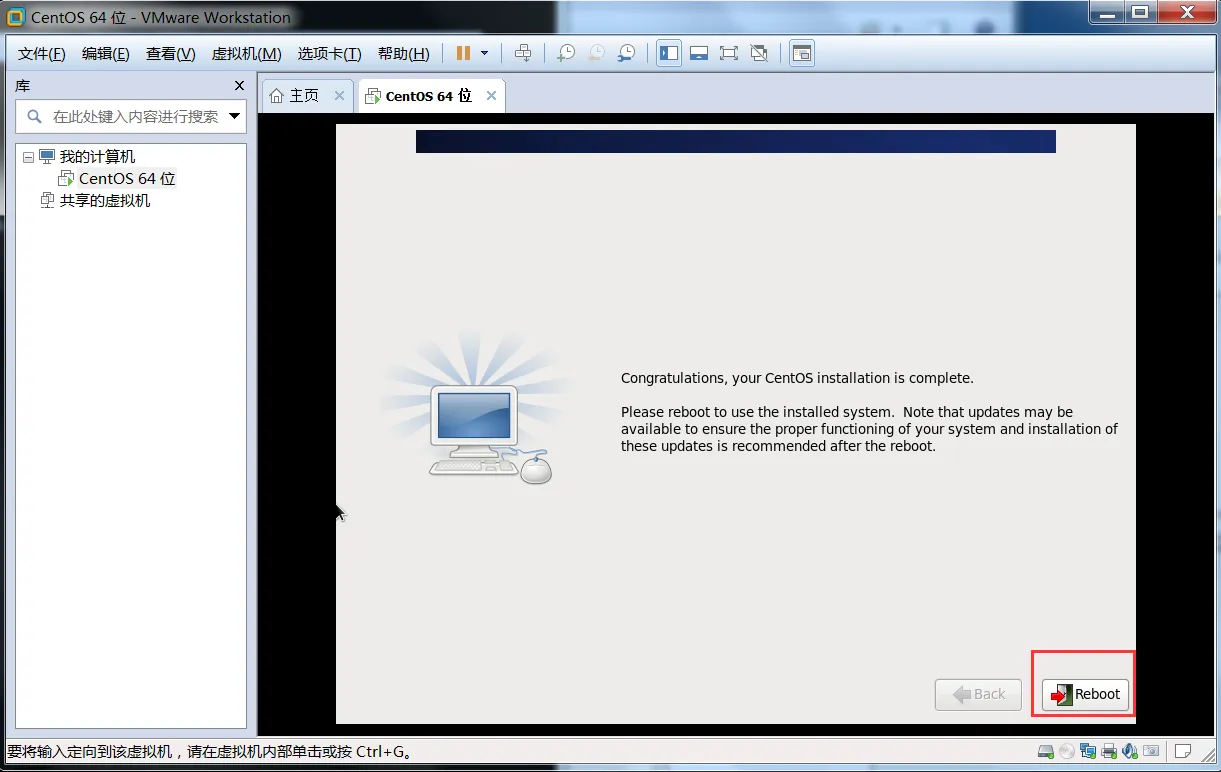
Task: Click the message log note icon
Action: [x=1183, y=751]
